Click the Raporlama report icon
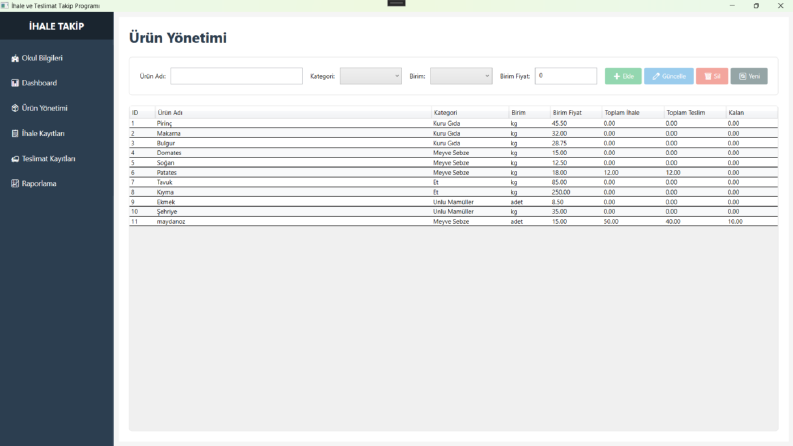 pos(15,184)
